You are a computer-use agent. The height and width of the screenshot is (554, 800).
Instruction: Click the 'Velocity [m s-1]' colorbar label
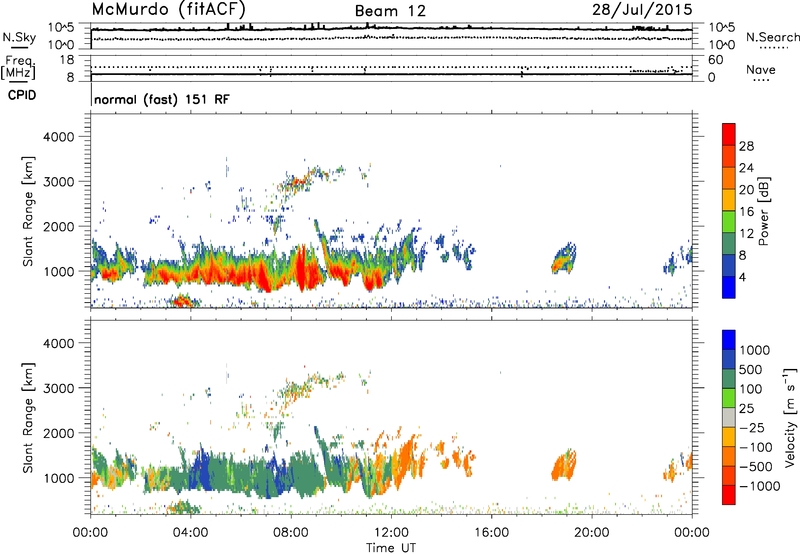(790, 417)
